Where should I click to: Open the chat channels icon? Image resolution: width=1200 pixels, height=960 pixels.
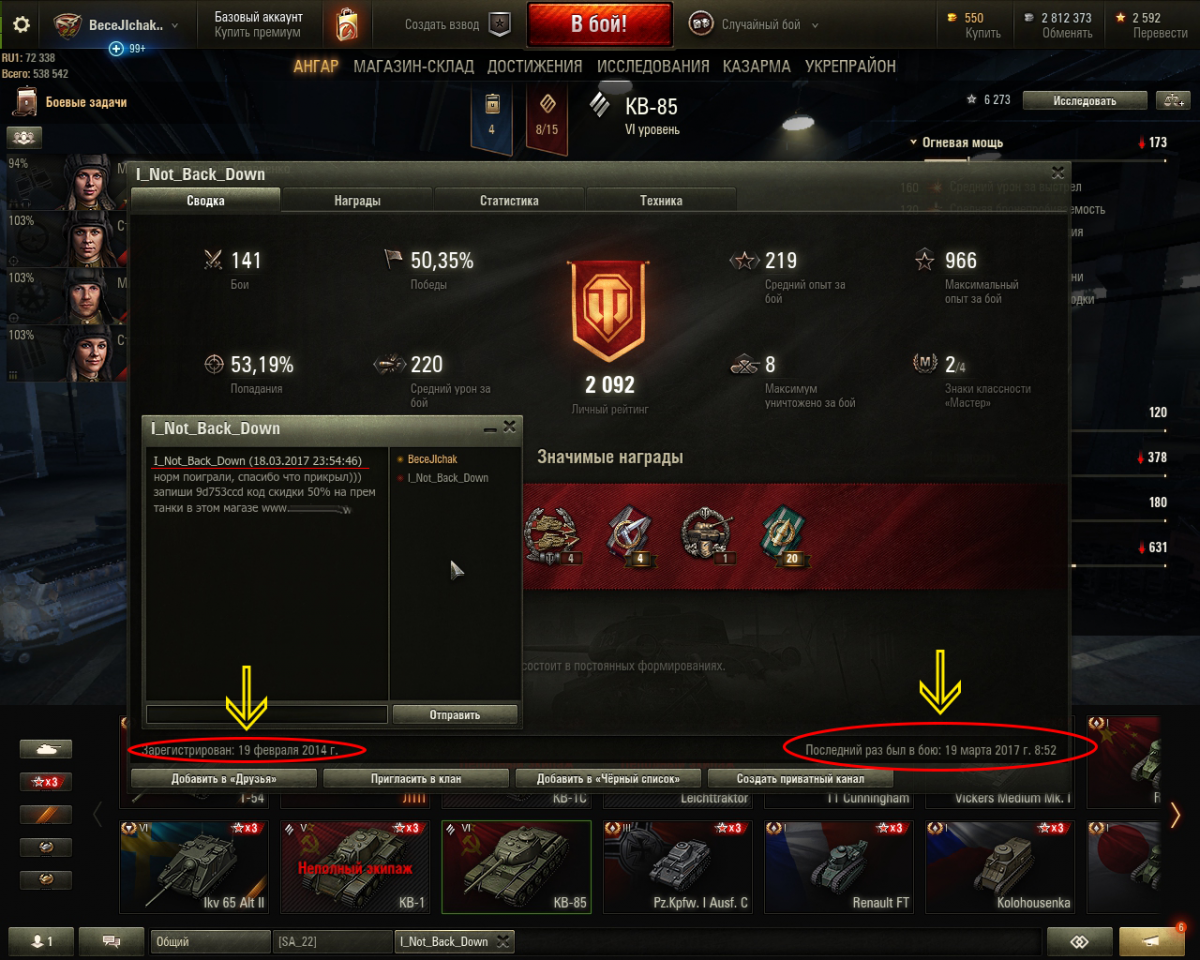[x=112, y=941]
